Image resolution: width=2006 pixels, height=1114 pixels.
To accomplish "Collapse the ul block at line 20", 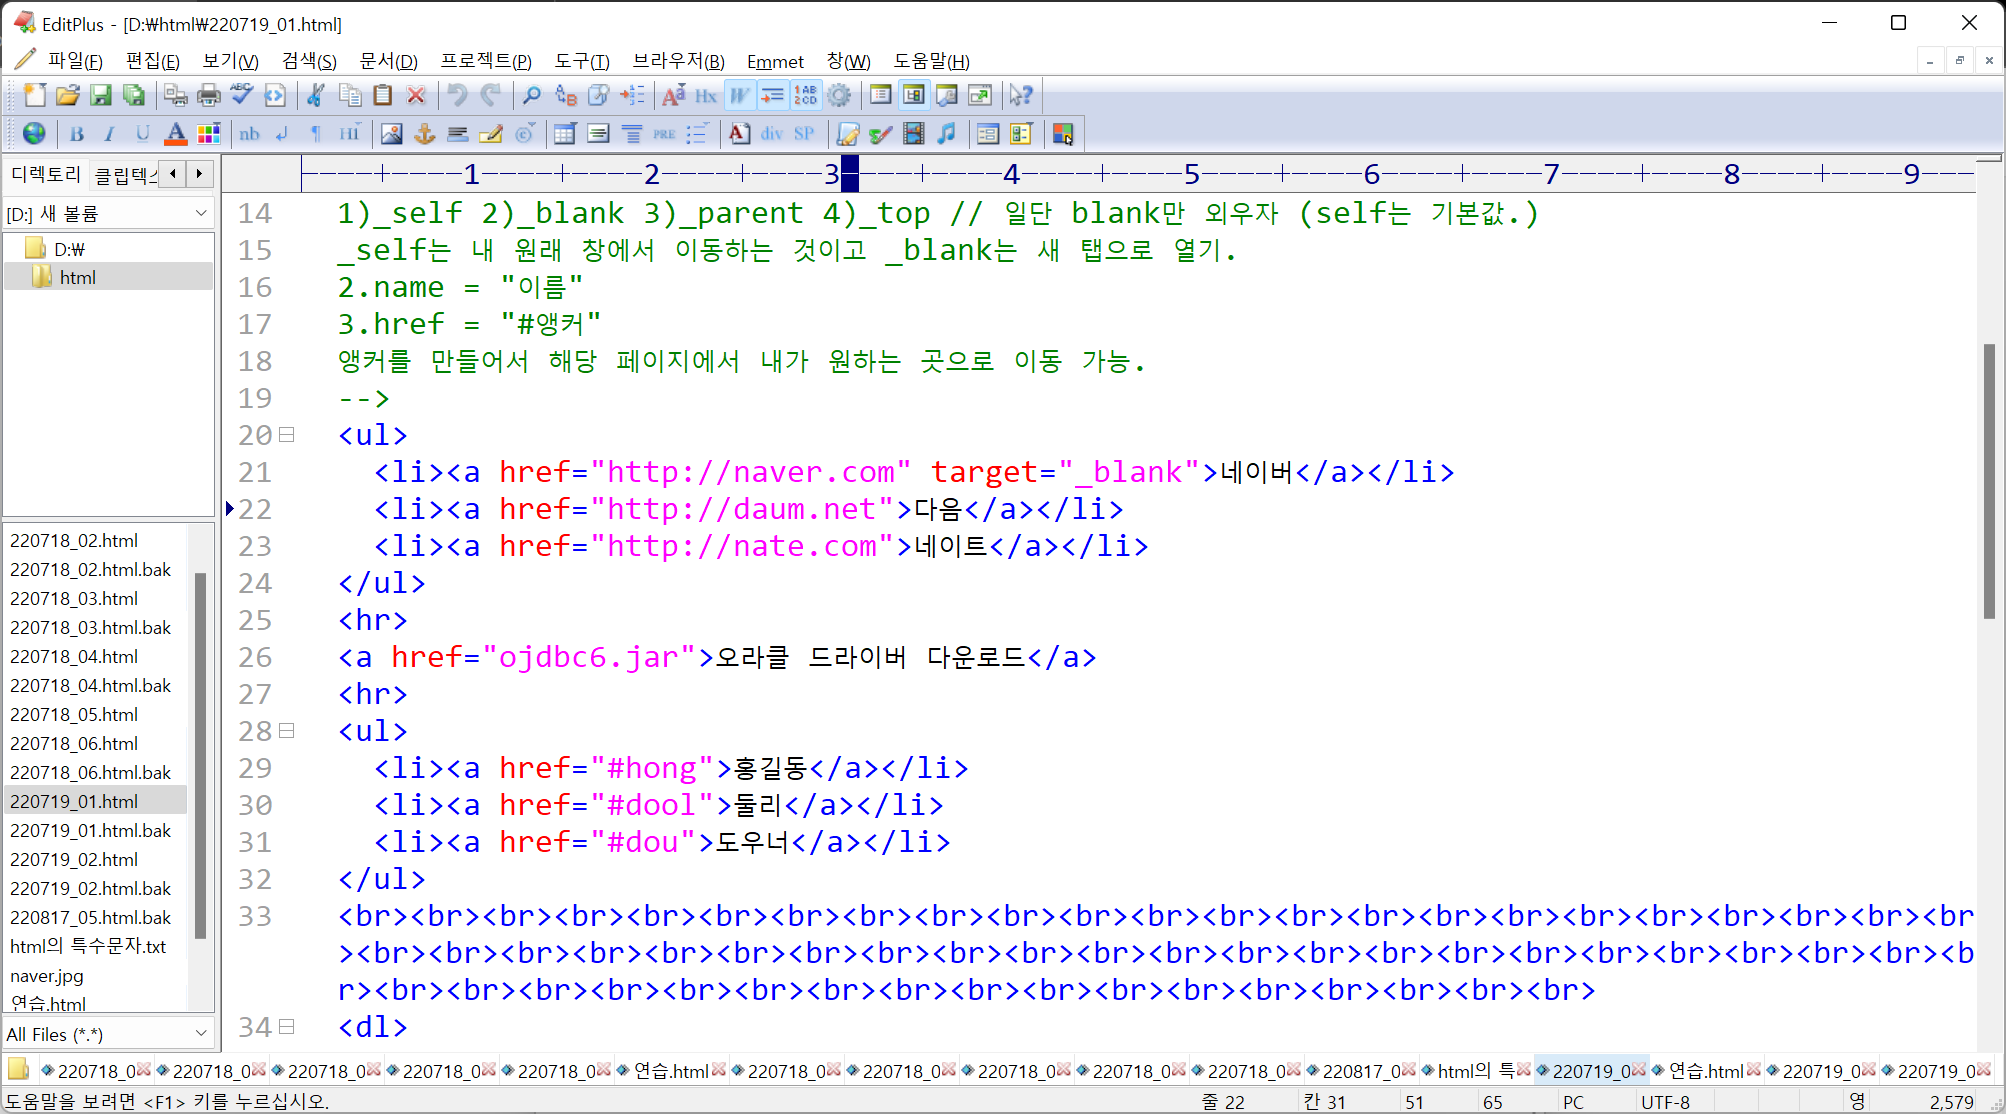I will point(287,435).
